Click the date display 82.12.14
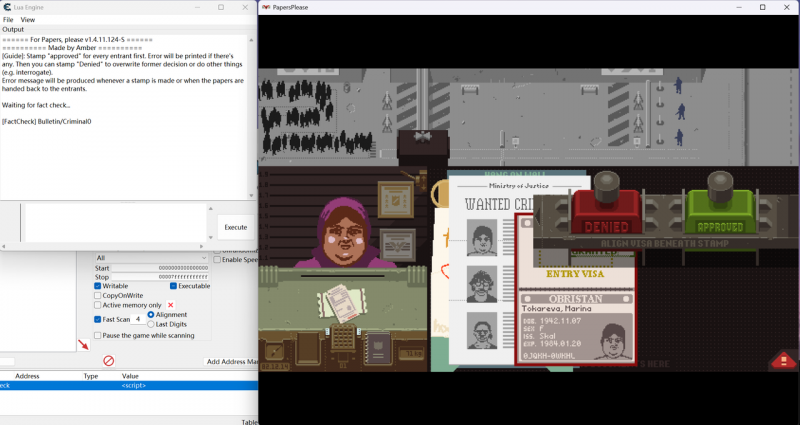800x425 pixels. pyautogui.click(x=274, y=367)
